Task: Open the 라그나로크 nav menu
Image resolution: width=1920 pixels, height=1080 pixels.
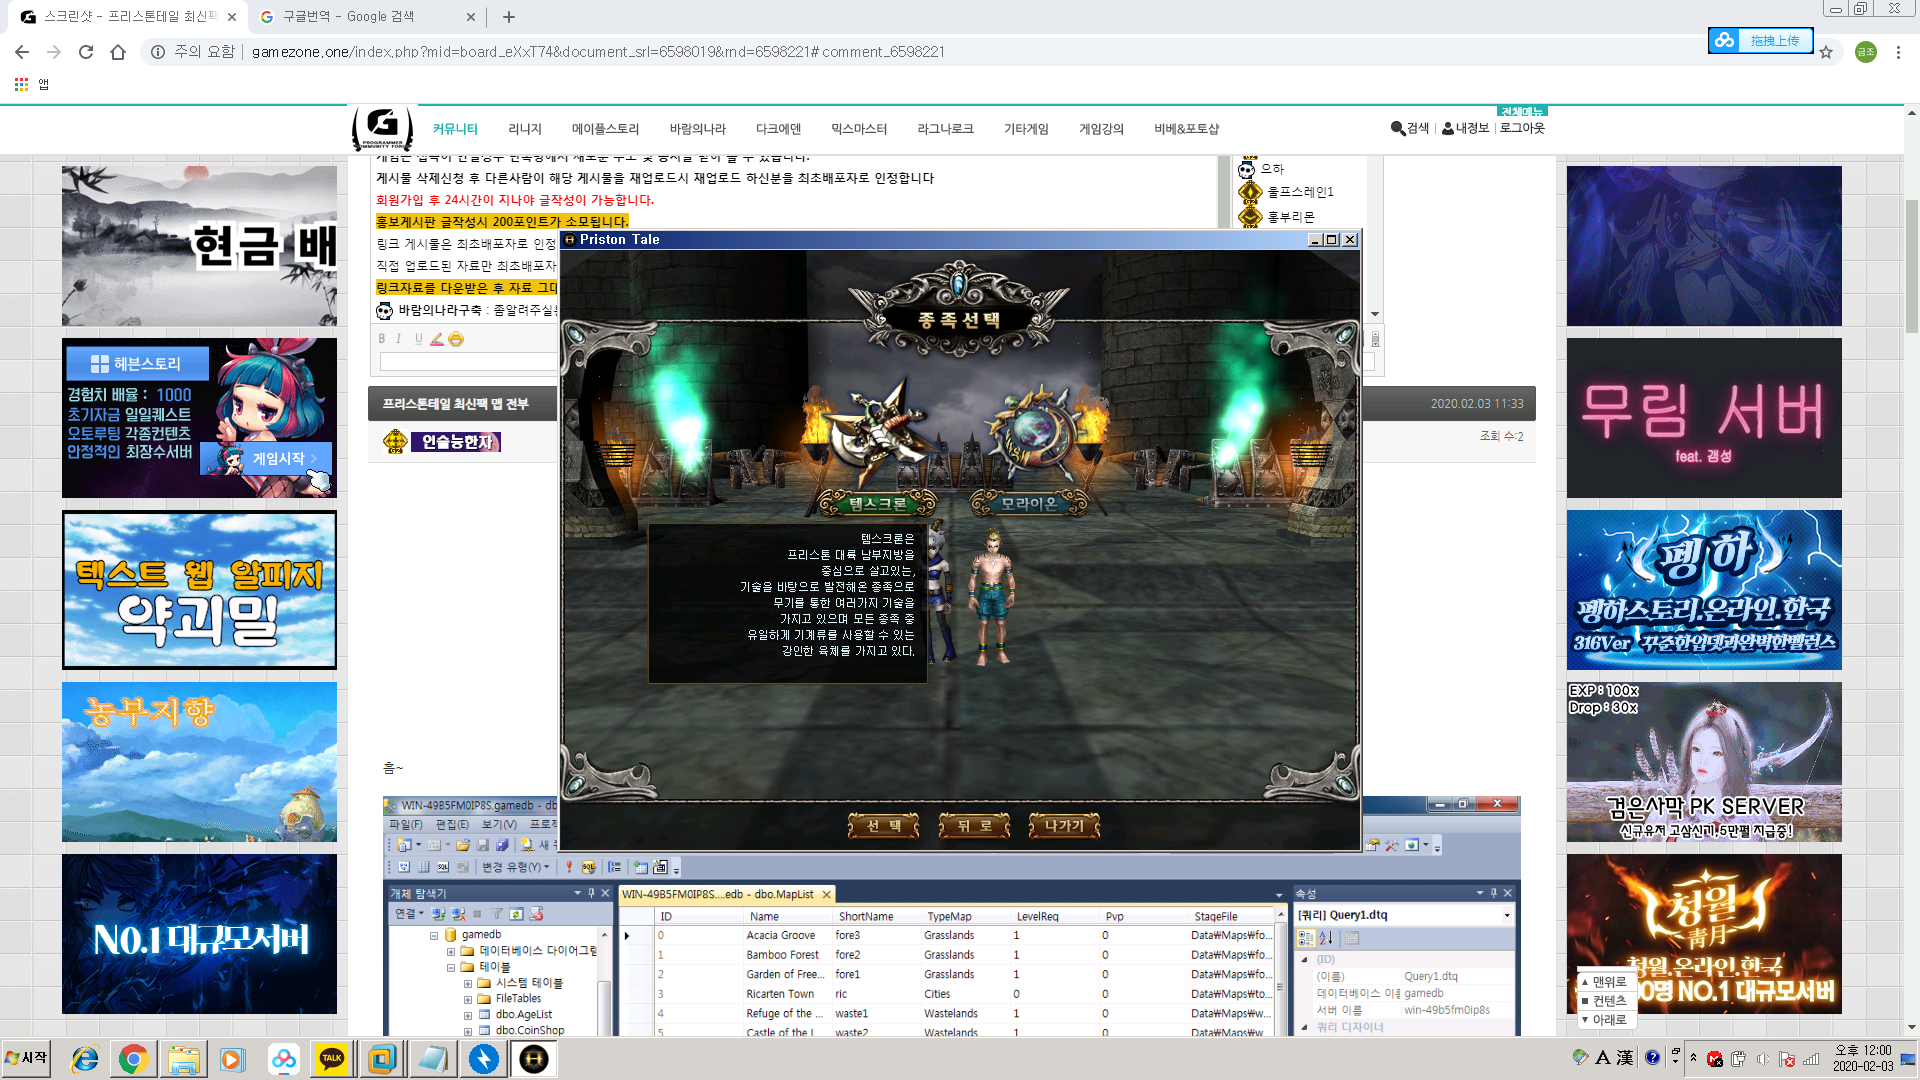Action: [945, 129]
